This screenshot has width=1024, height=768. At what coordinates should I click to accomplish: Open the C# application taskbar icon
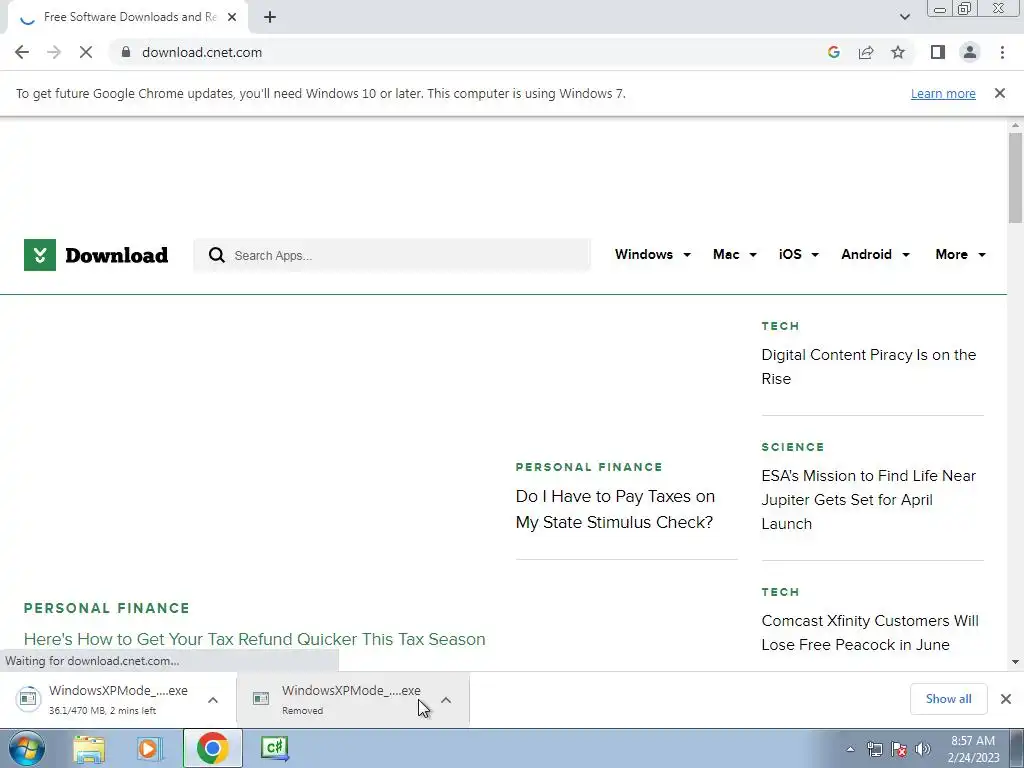pos(275,749)
